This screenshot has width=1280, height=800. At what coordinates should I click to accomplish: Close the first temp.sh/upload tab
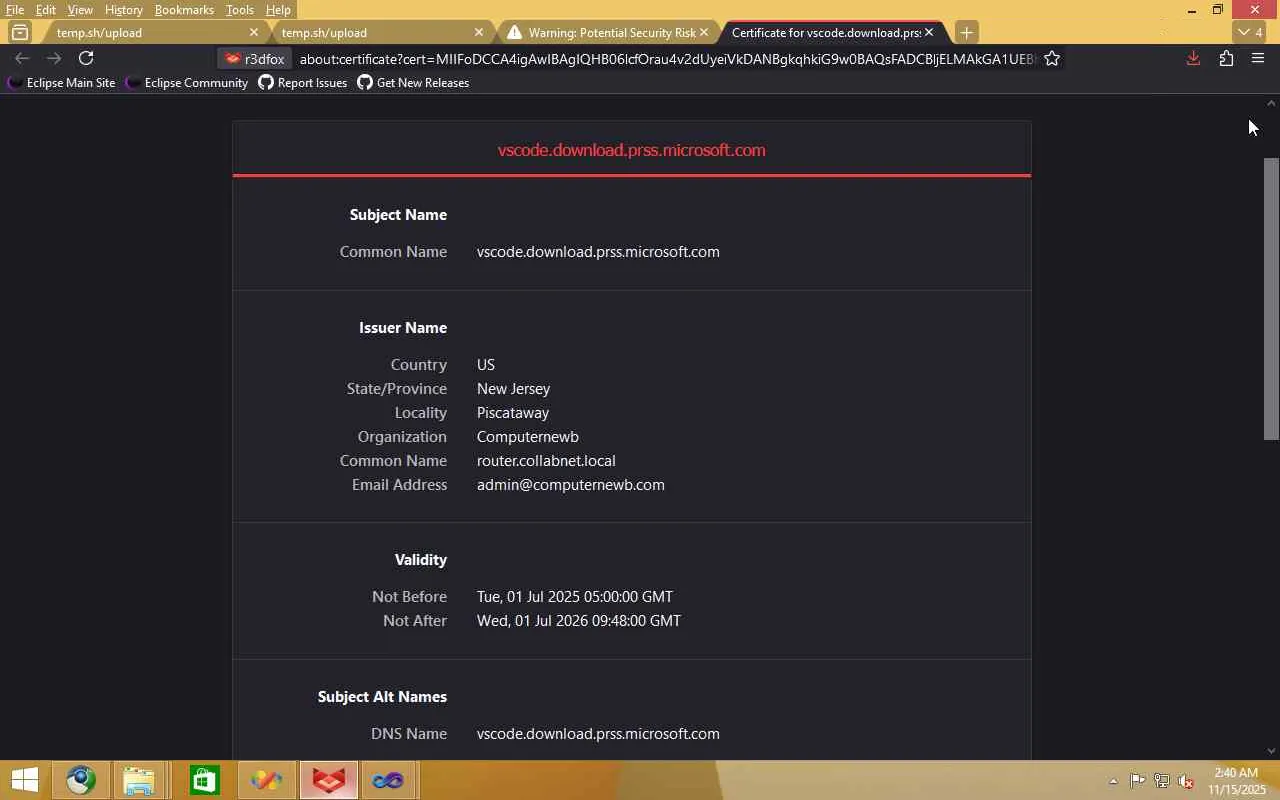254,32
